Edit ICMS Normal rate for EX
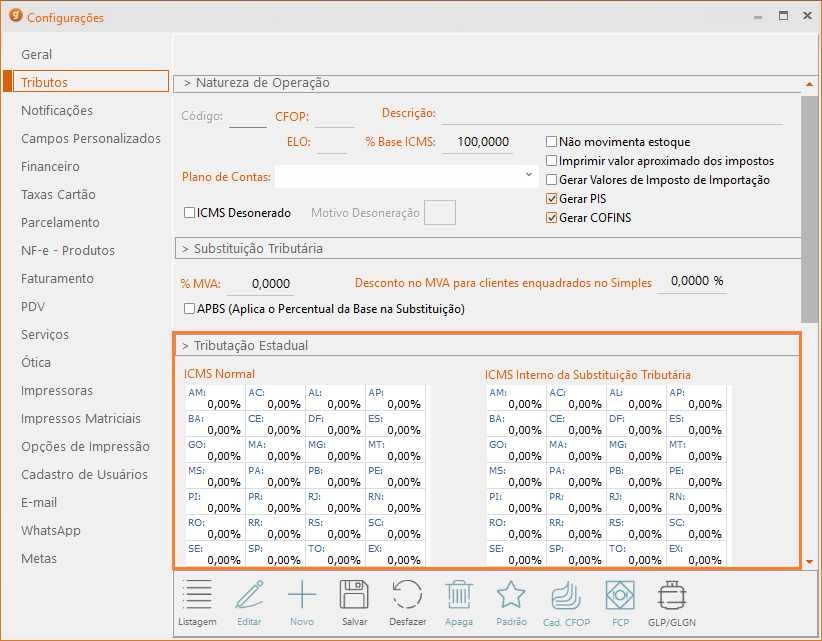The image size is (822, 641). [395, 555]
